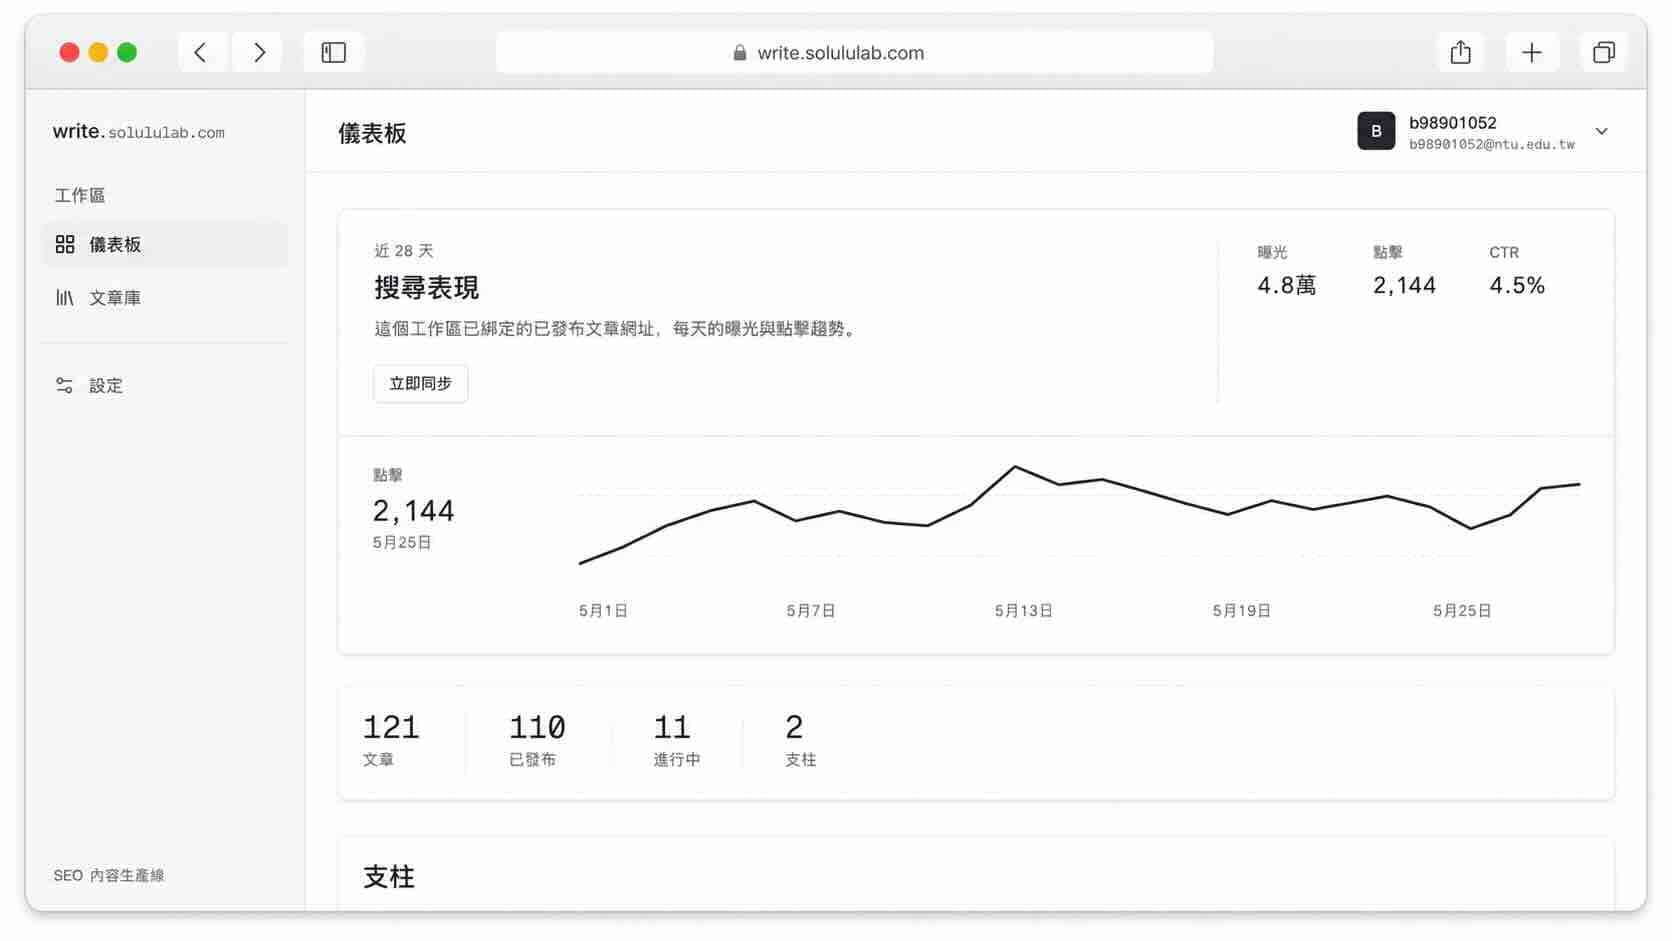1672x941 pixels.
Task: Click the 5月25日 axis label on chart
Action: (x=1462, y=611)
